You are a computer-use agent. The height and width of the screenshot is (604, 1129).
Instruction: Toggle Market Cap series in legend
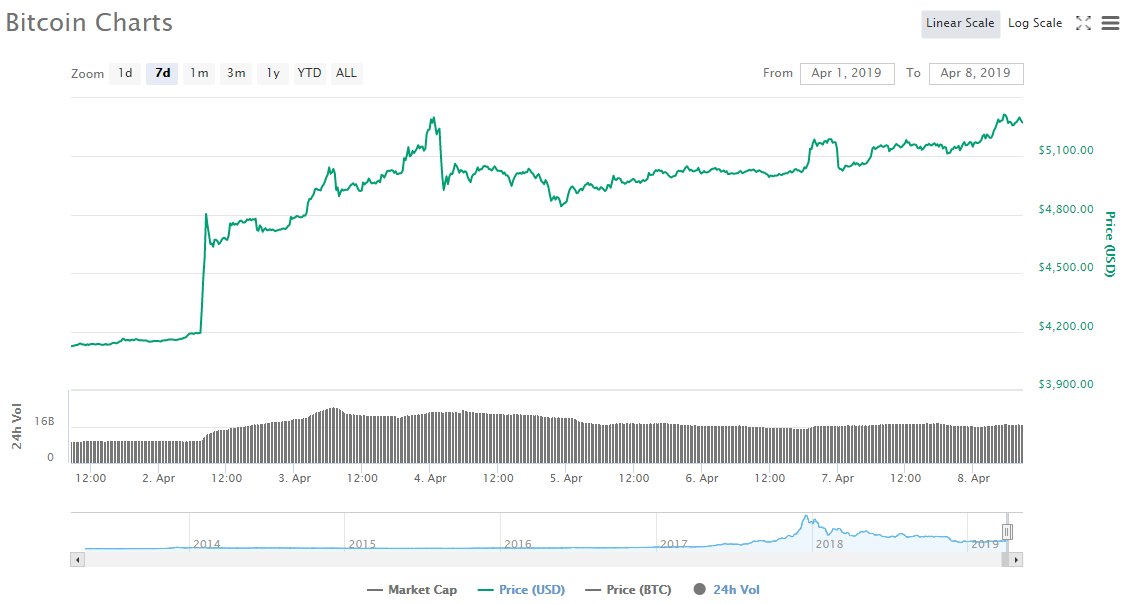(x=412, y=590)
